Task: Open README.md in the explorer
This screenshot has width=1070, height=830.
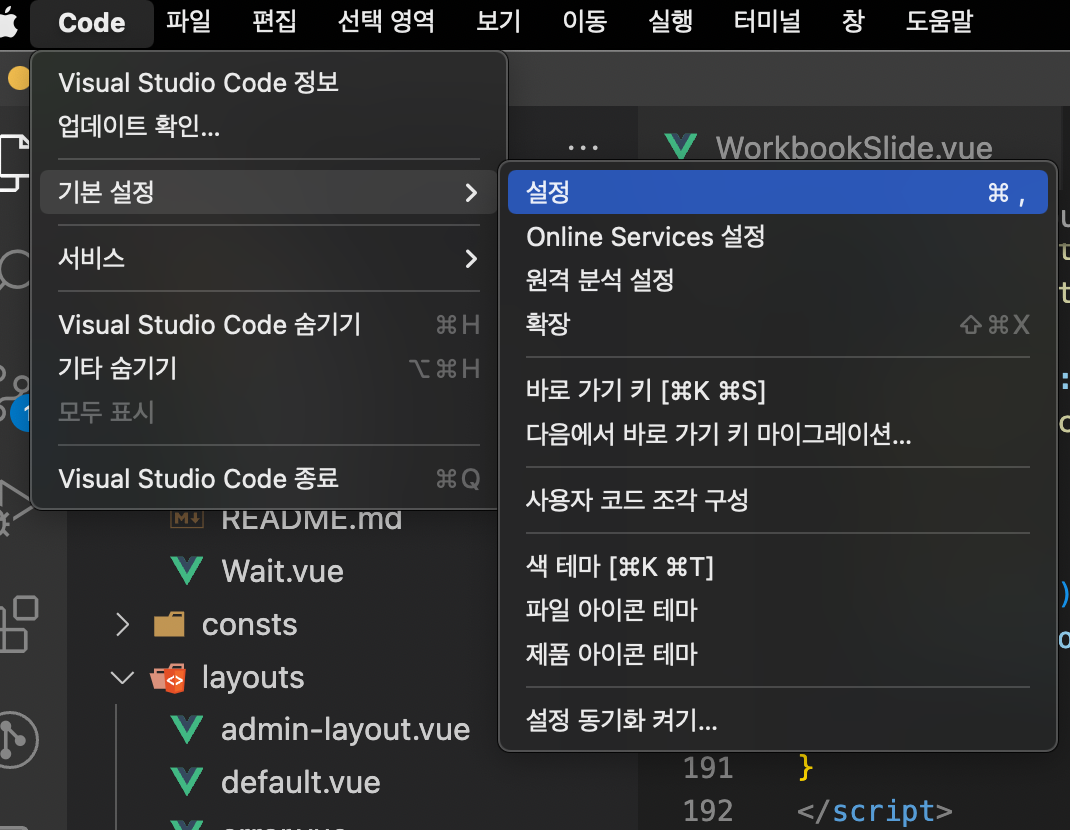Action: [312, 520]
